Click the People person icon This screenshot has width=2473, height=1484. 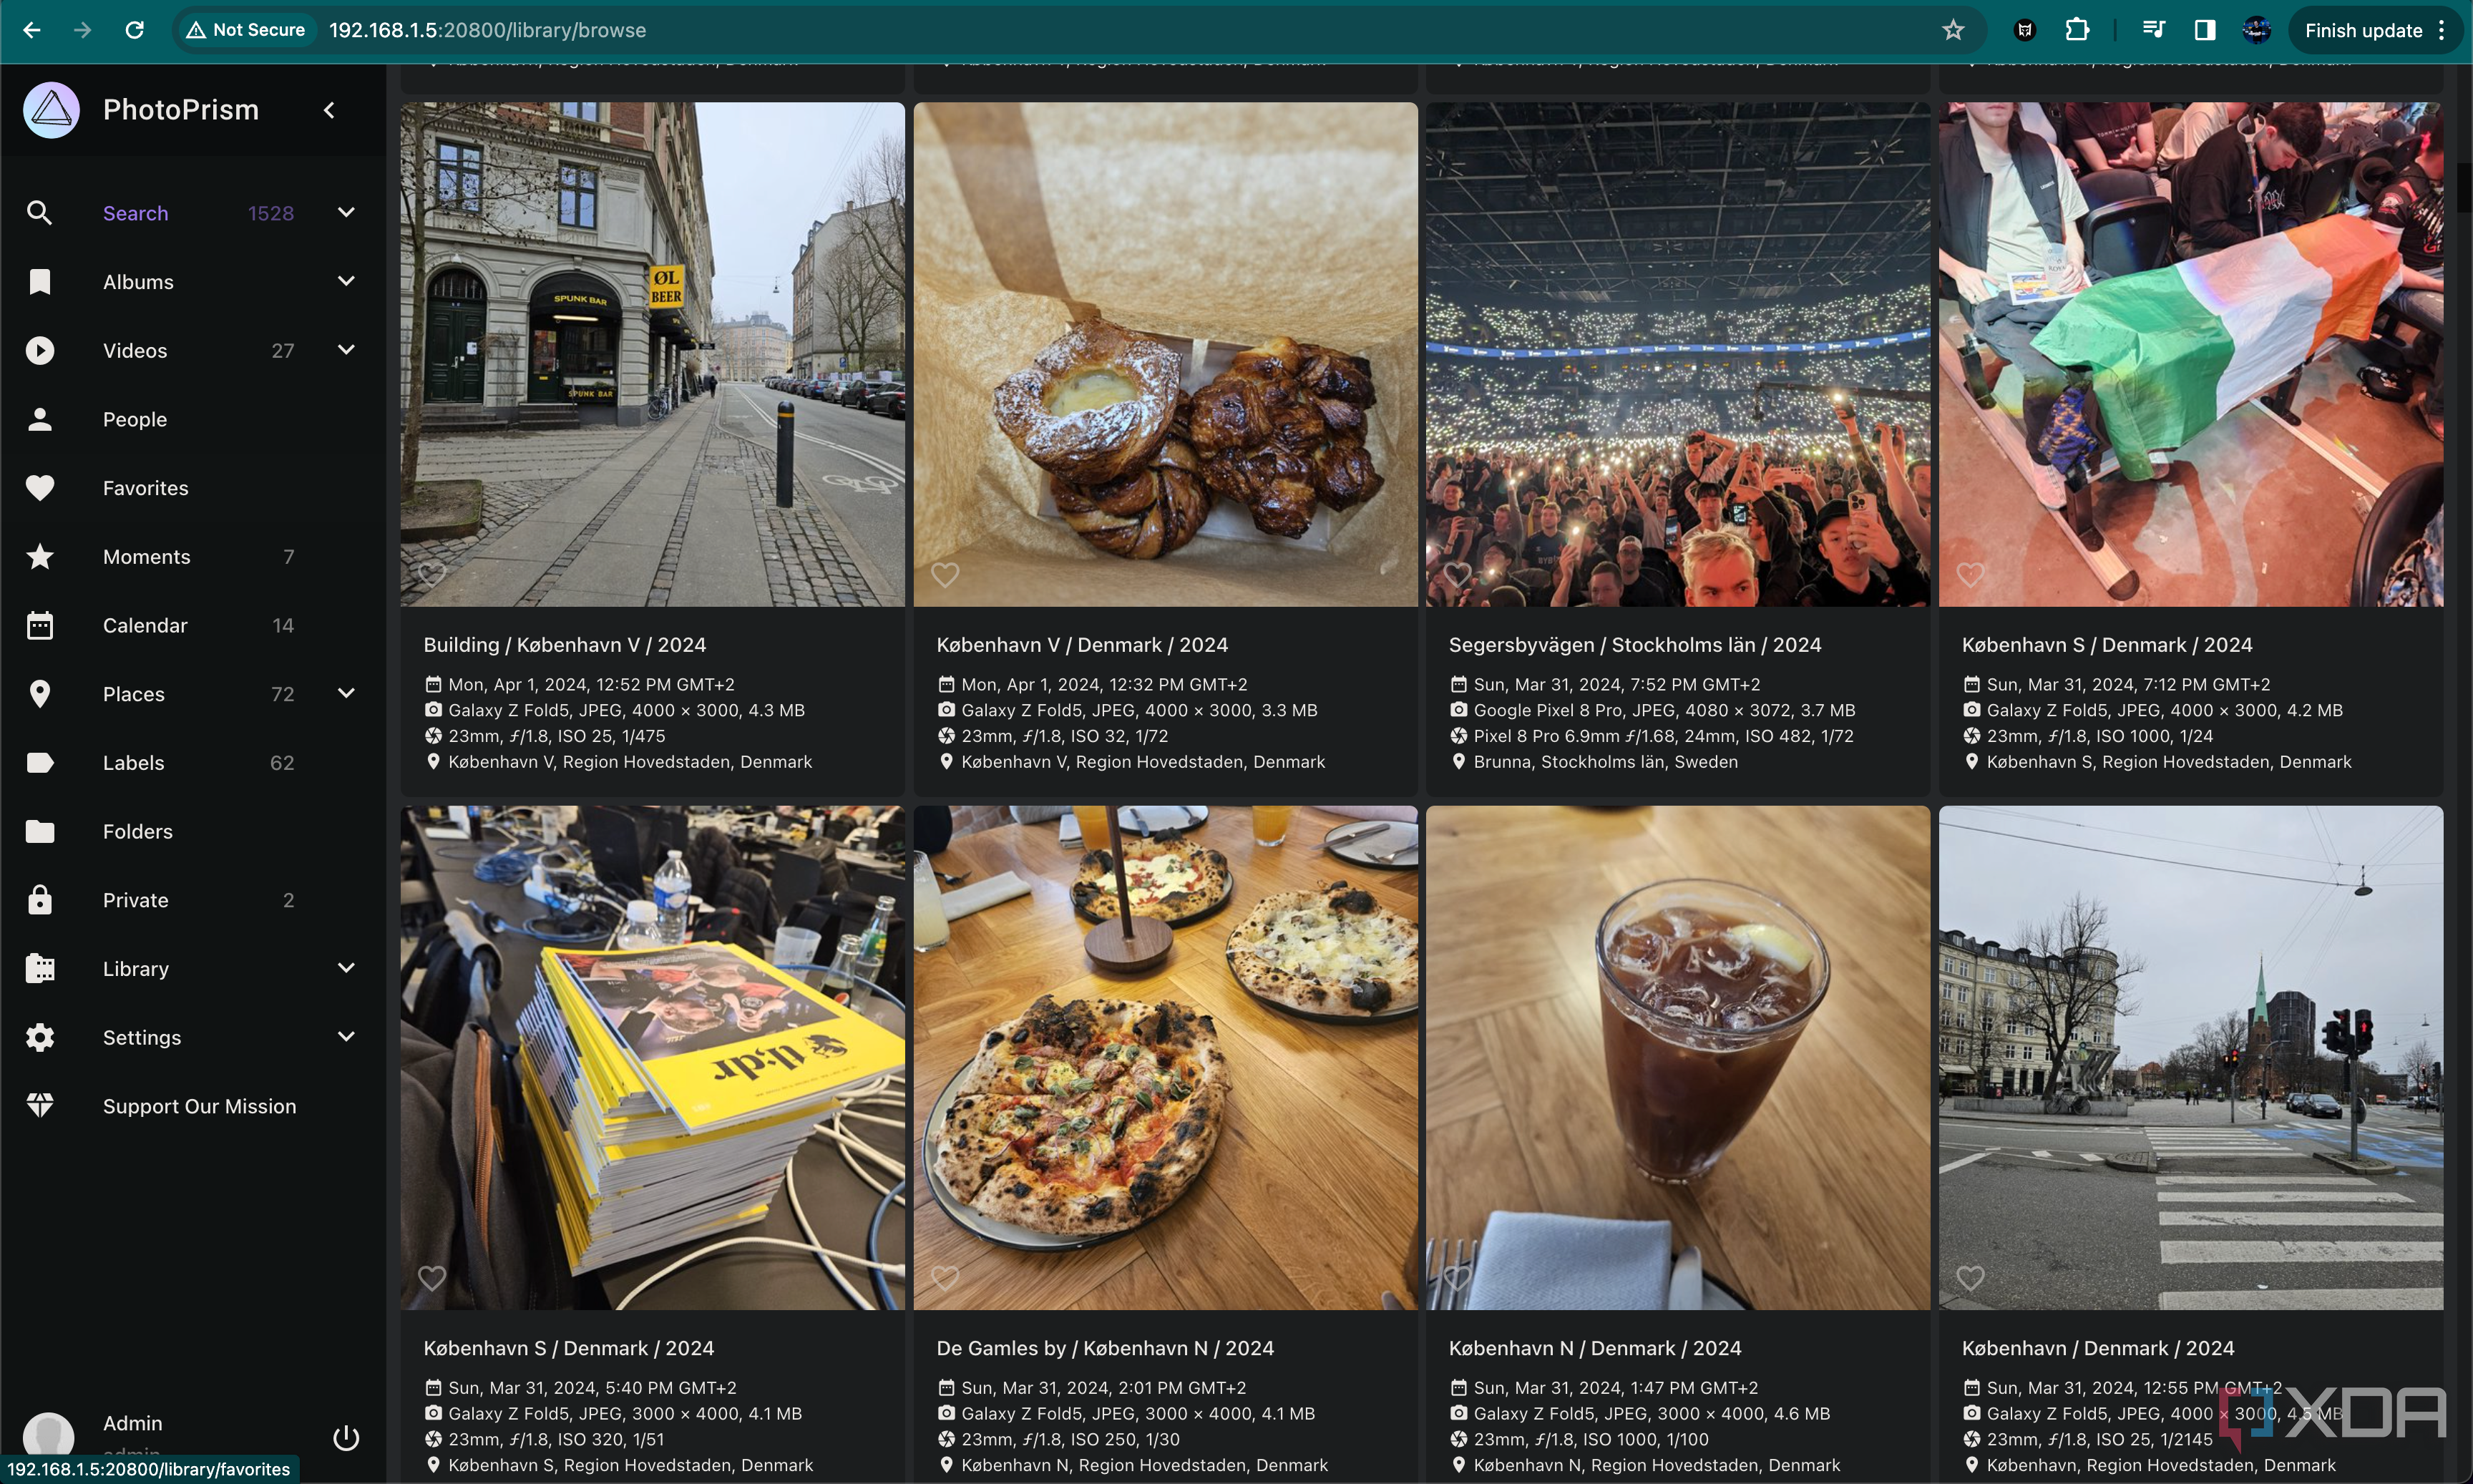(39, 419)
